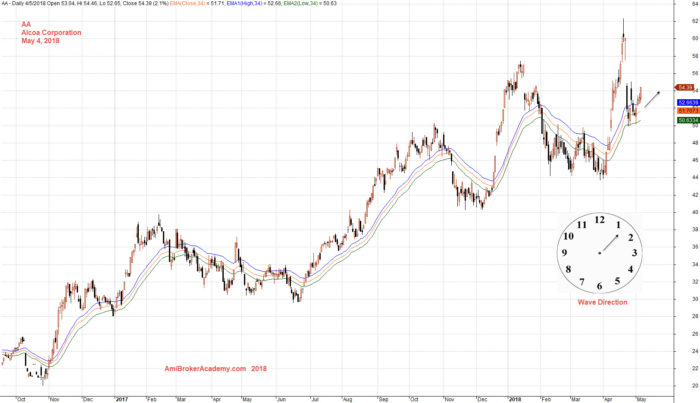Click the 36 price axis label
Viewport: 700px width, 403px height.
(x=696, y=247)
